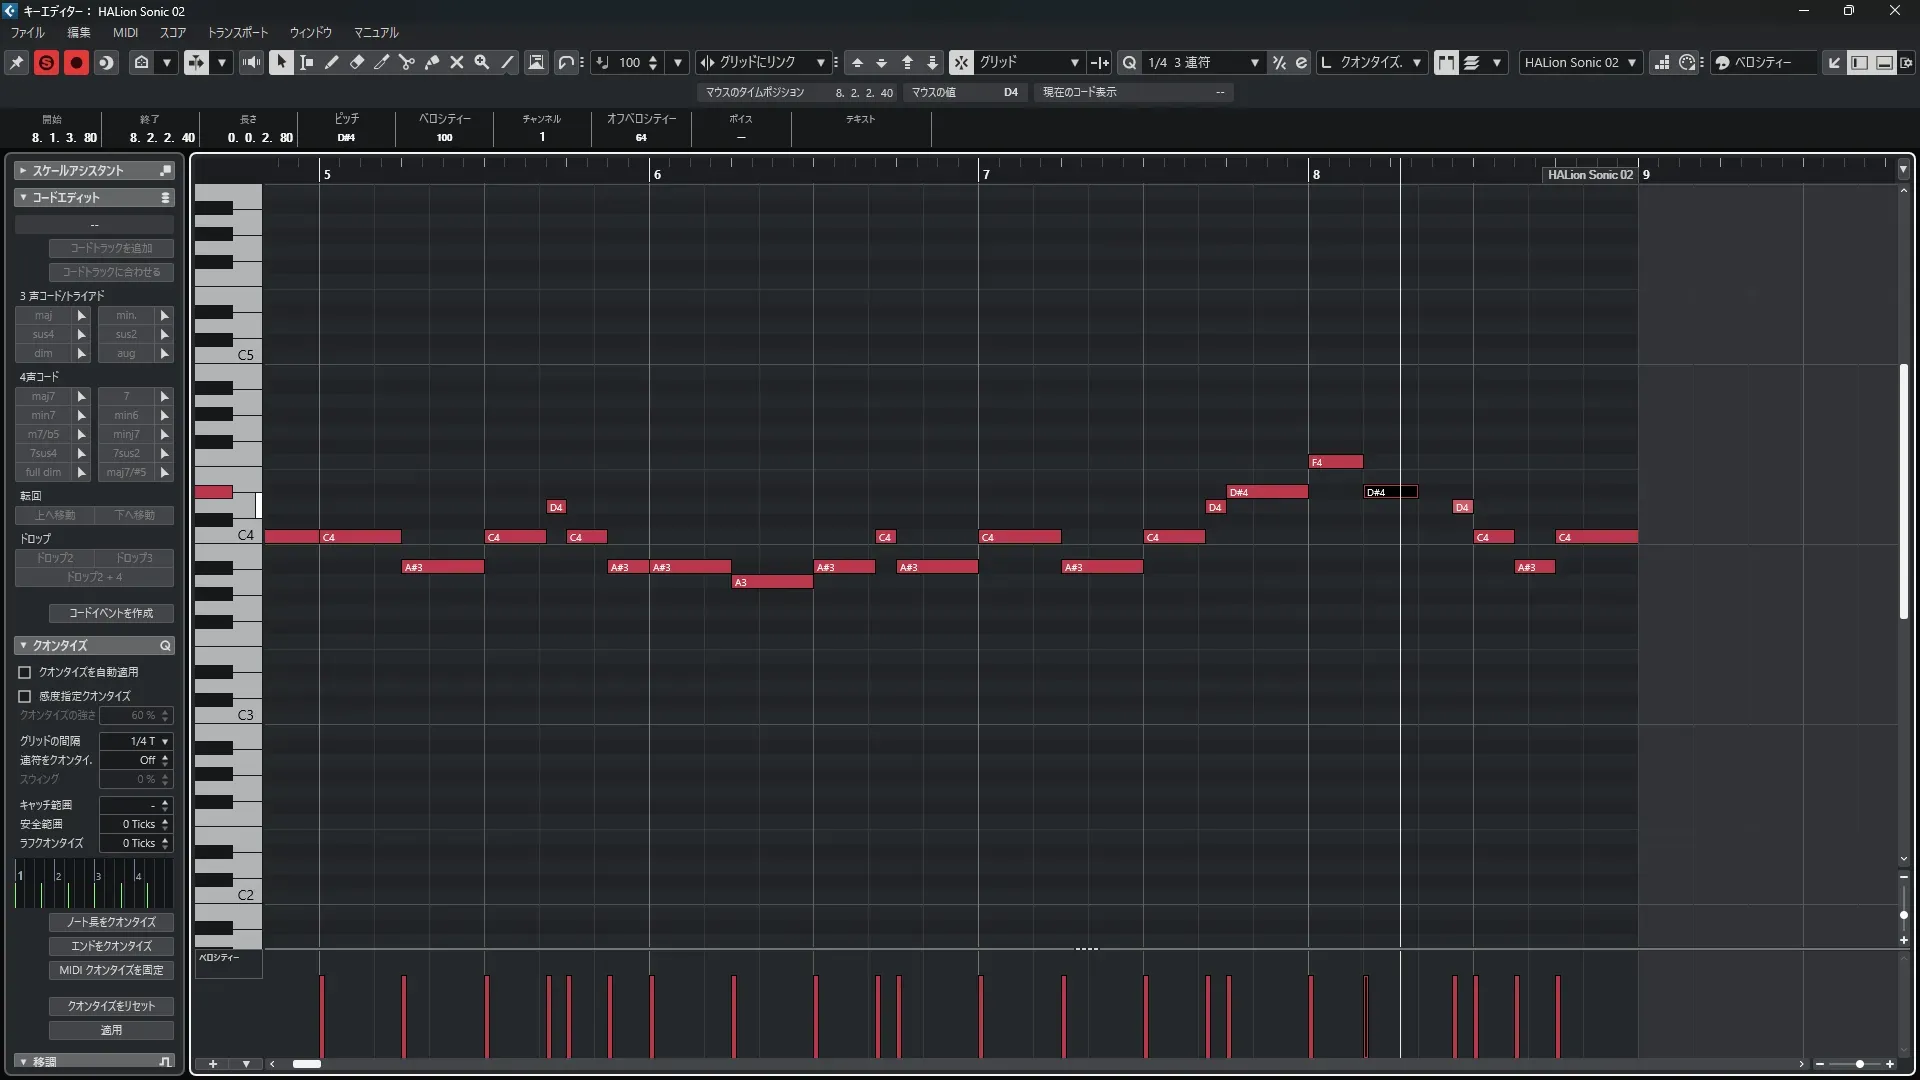Open the トランスポート menu

click(237, 32)
